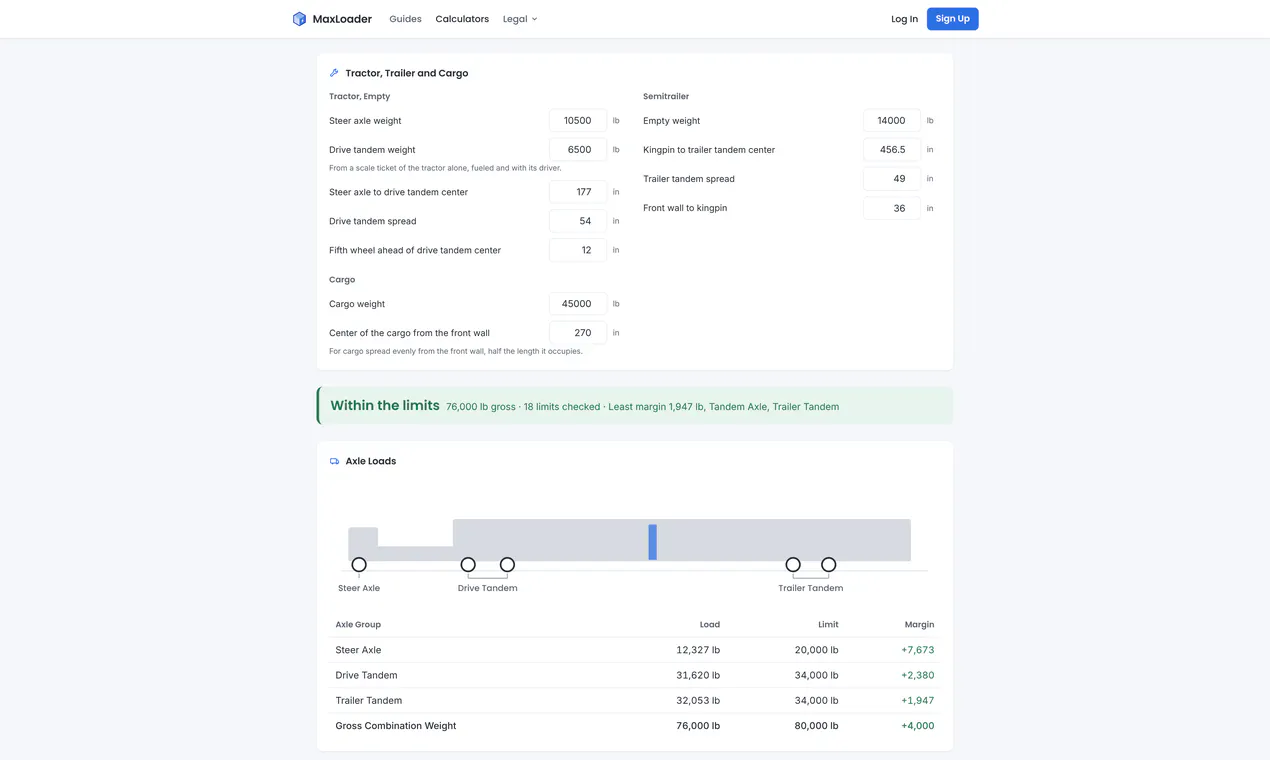Go to the Calculators section

[x=462, y=19]
